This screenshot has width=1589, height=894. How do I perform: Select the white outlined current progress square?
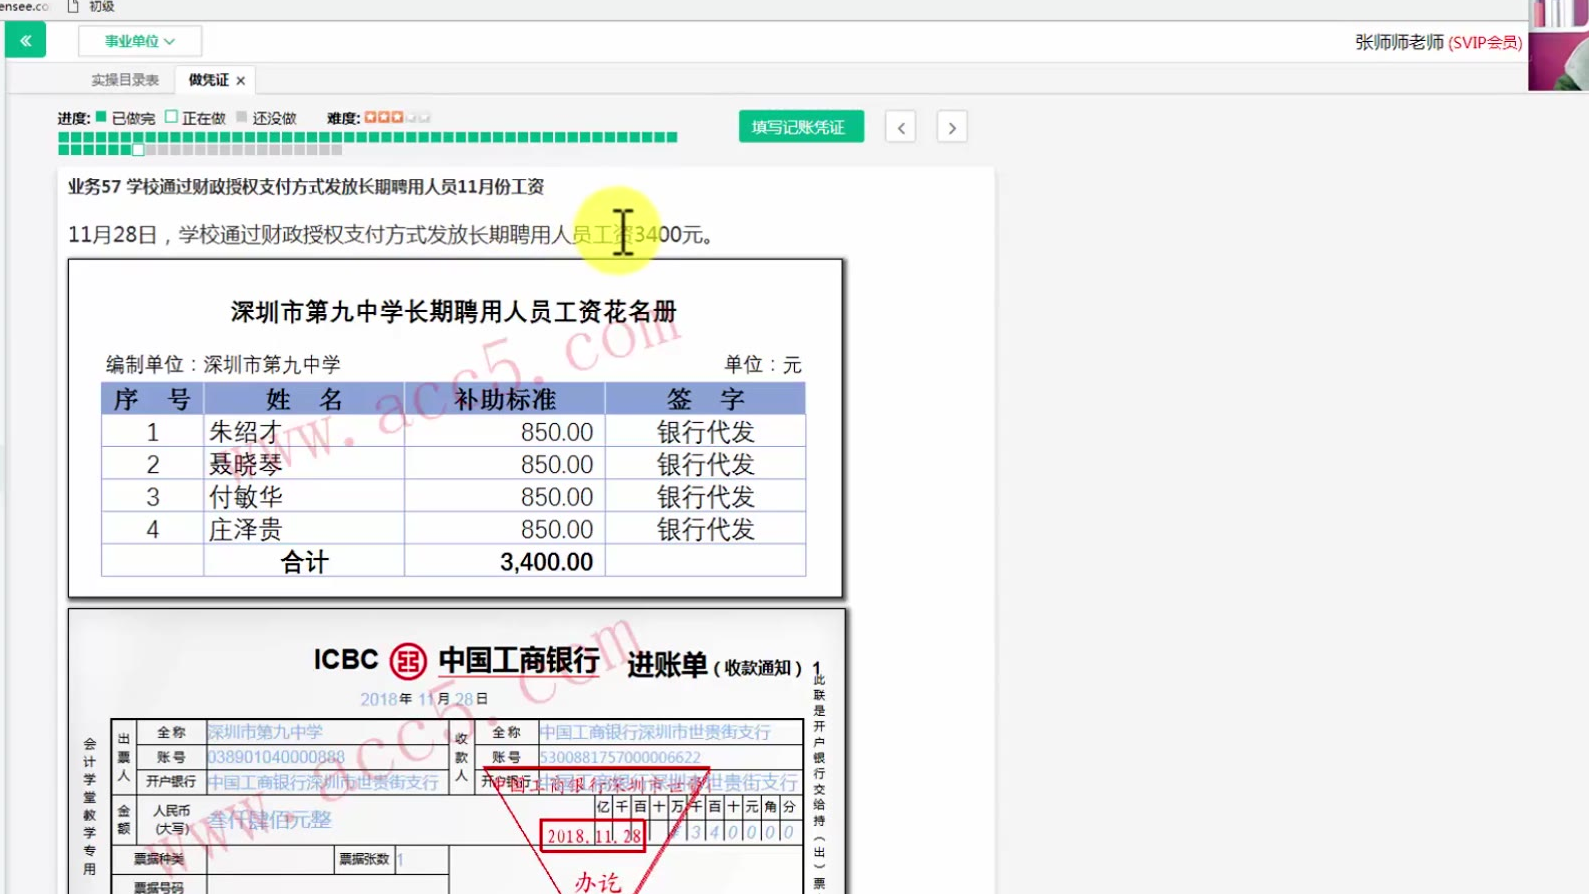point(138,150)
